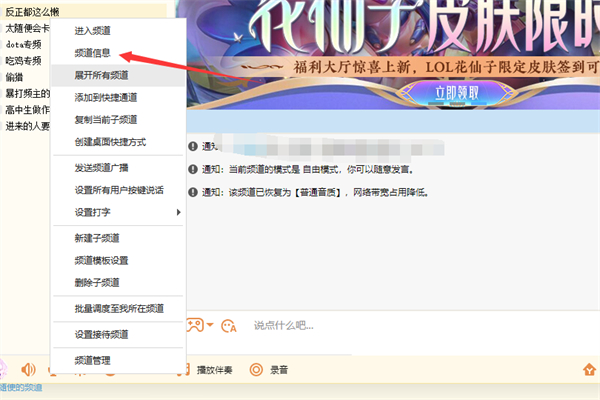Click the 播放伴奏 button
The height and width of the screenshot is (400, 600).
click(x=214, y=370)
